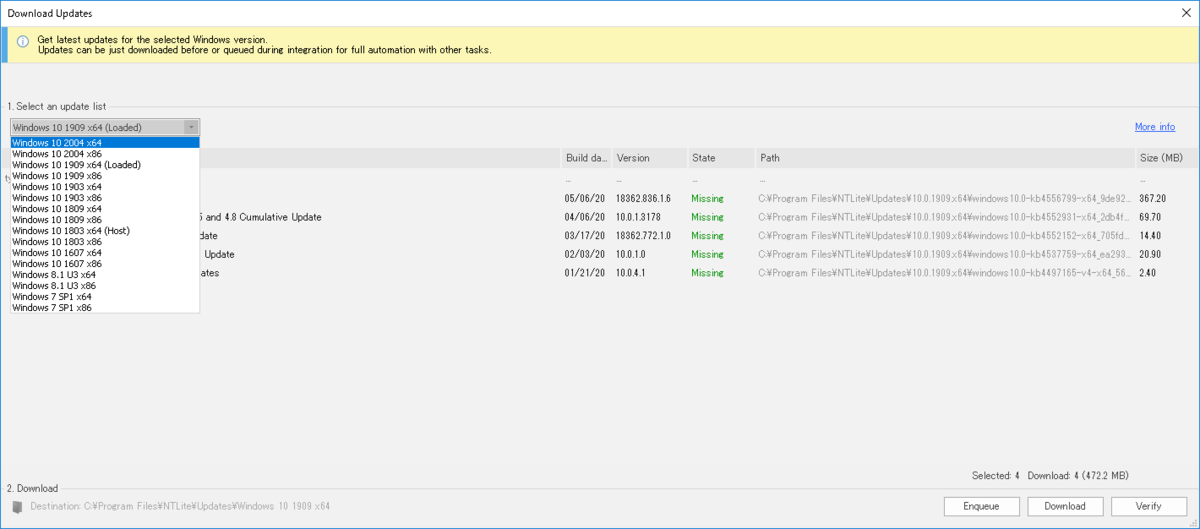Screen dimensions: 1200x529
Task: Pick Windows 10 1809 x64 option
Action: [105, 209]
